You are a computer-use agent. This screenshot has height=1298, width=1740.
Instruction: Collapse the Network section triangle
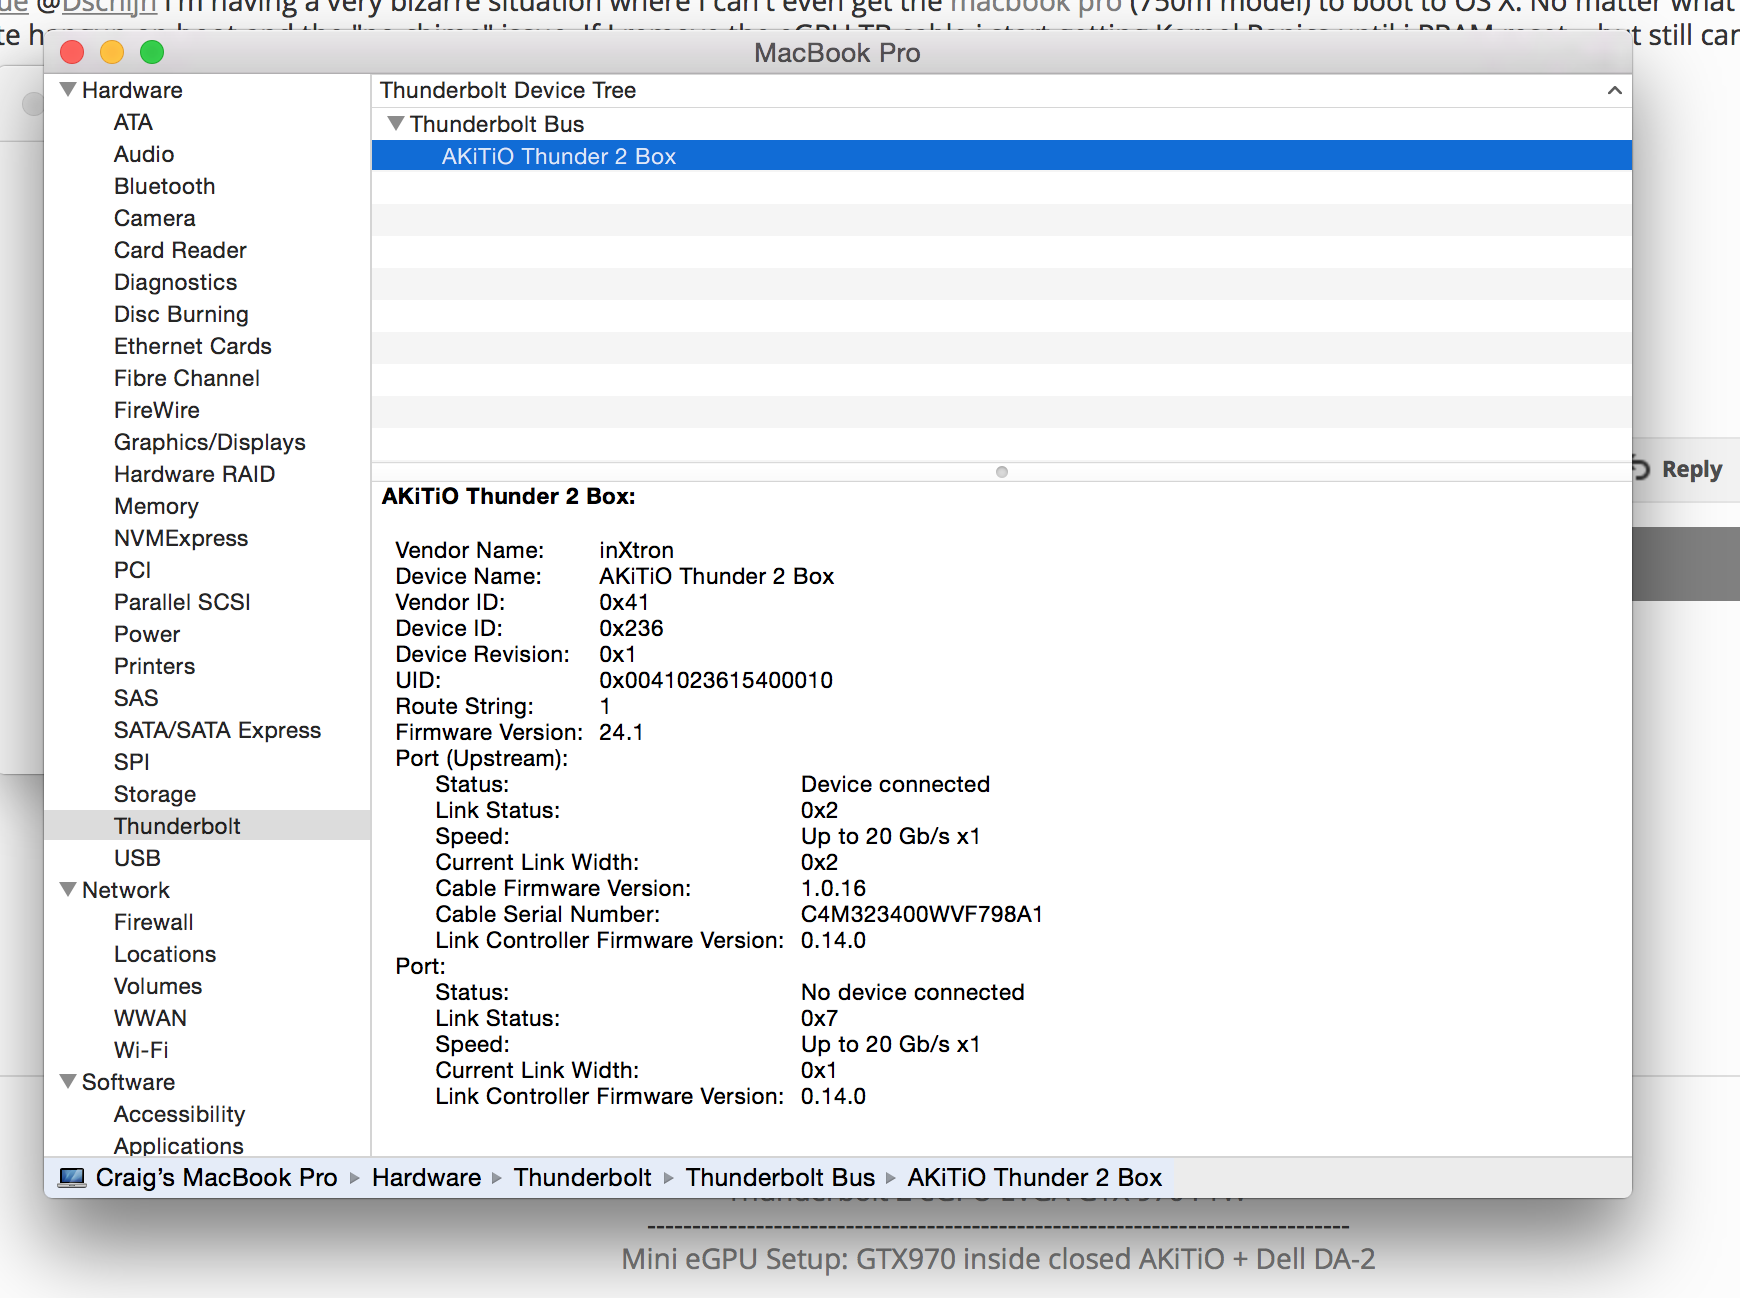[x=68, y=889]
